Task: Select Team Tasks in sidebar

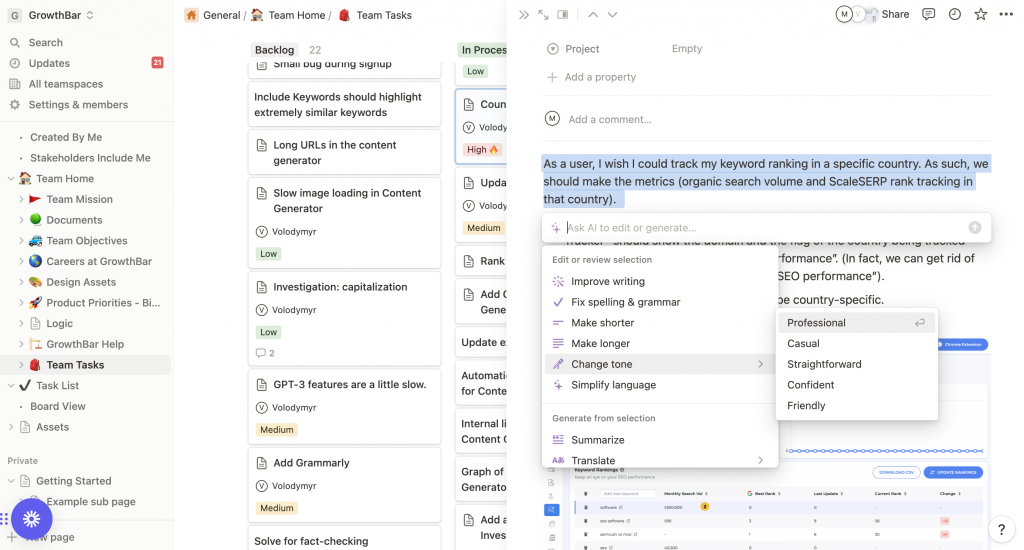Action: [x=86, y=364]
